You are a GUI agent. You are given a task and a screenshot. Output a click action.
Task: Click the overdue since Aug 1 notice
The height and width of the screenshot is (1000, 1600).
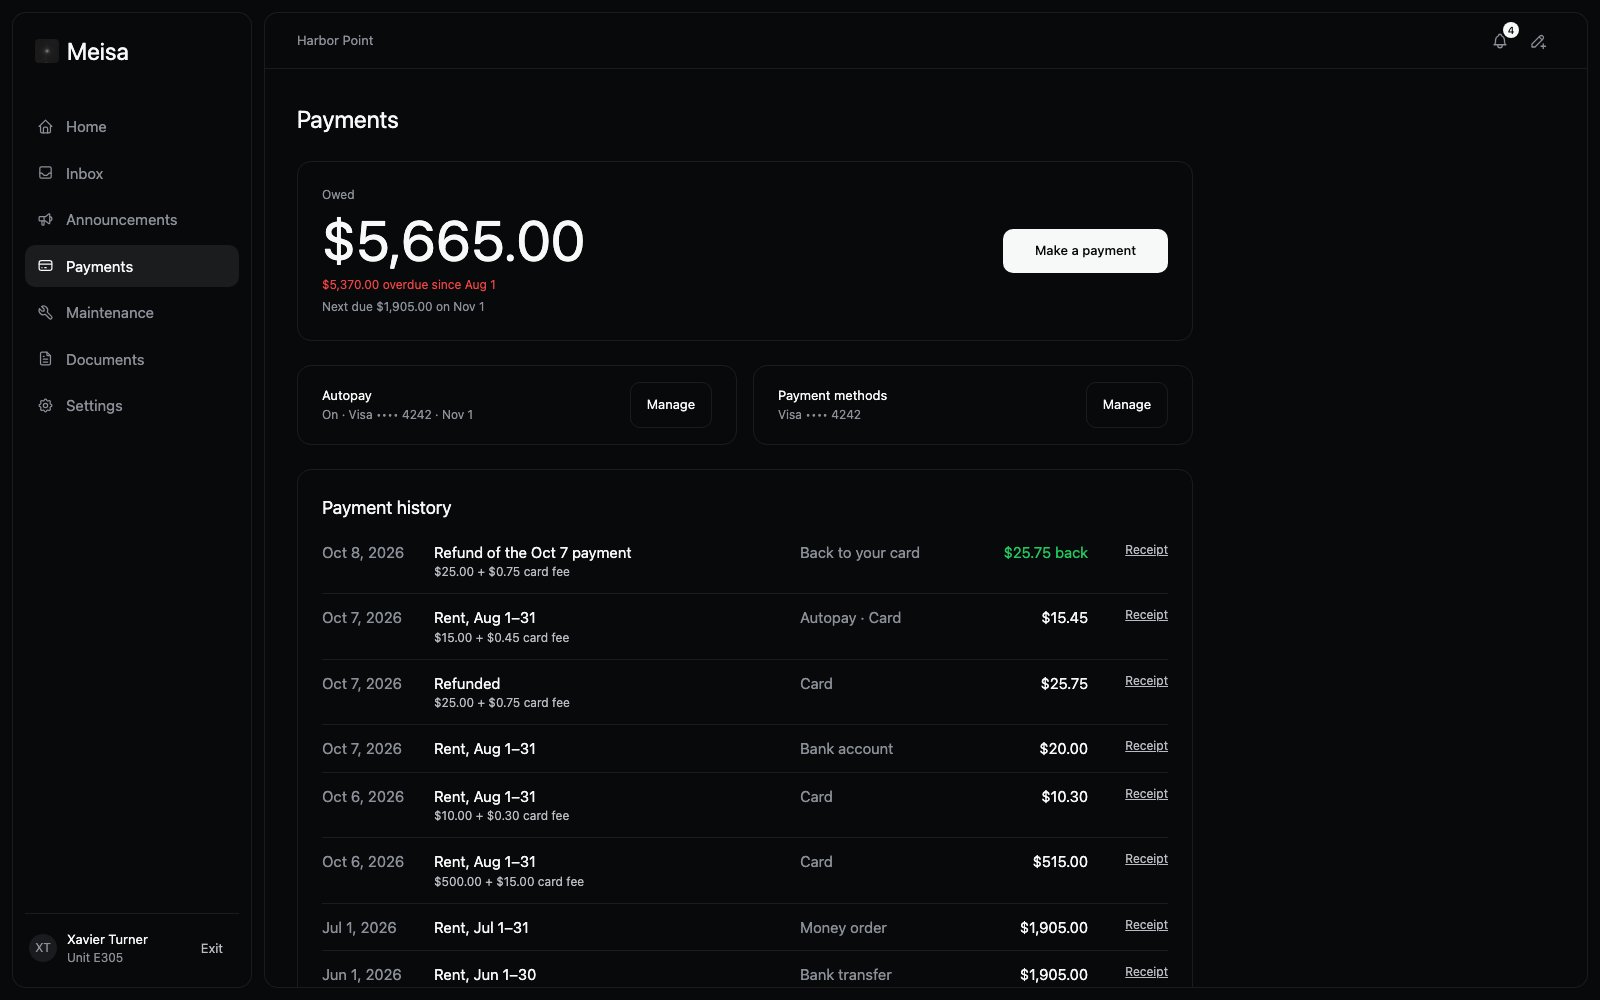click(409, 285)
